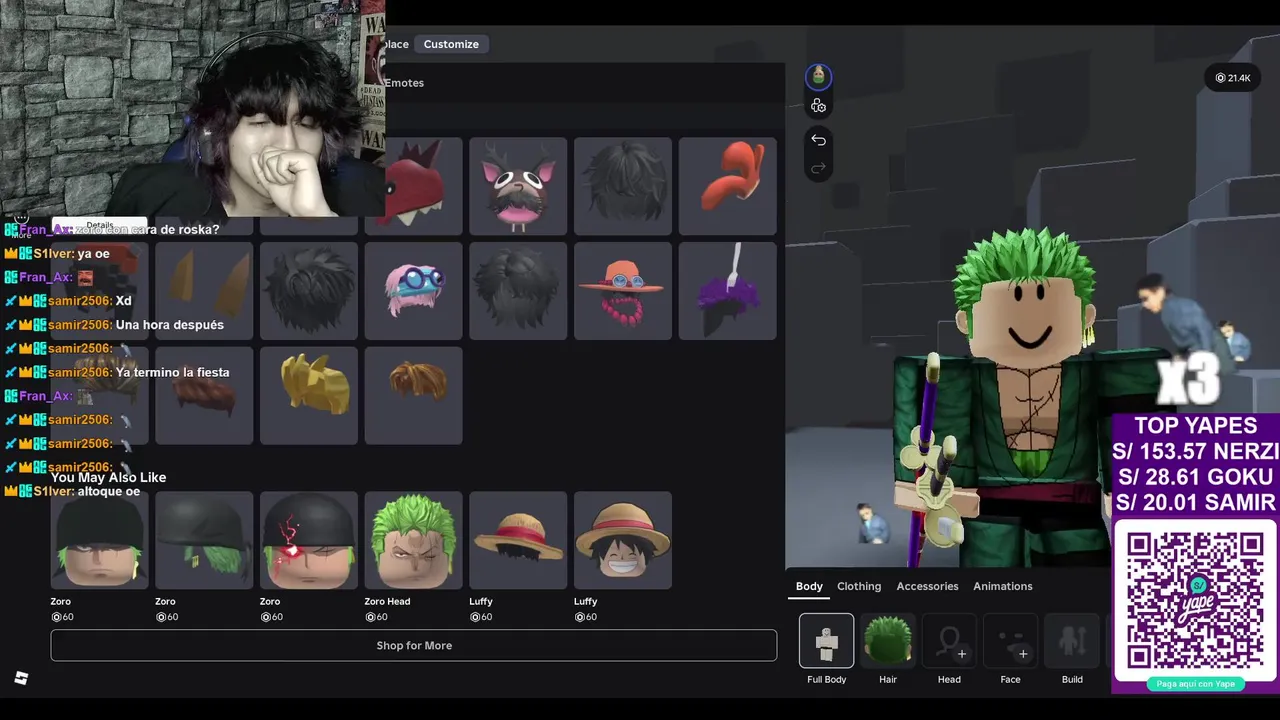Open the Zoro Head item
The height and width of the screenshot is (720, 1280).
pyautogui.click(x=413, y=540)
